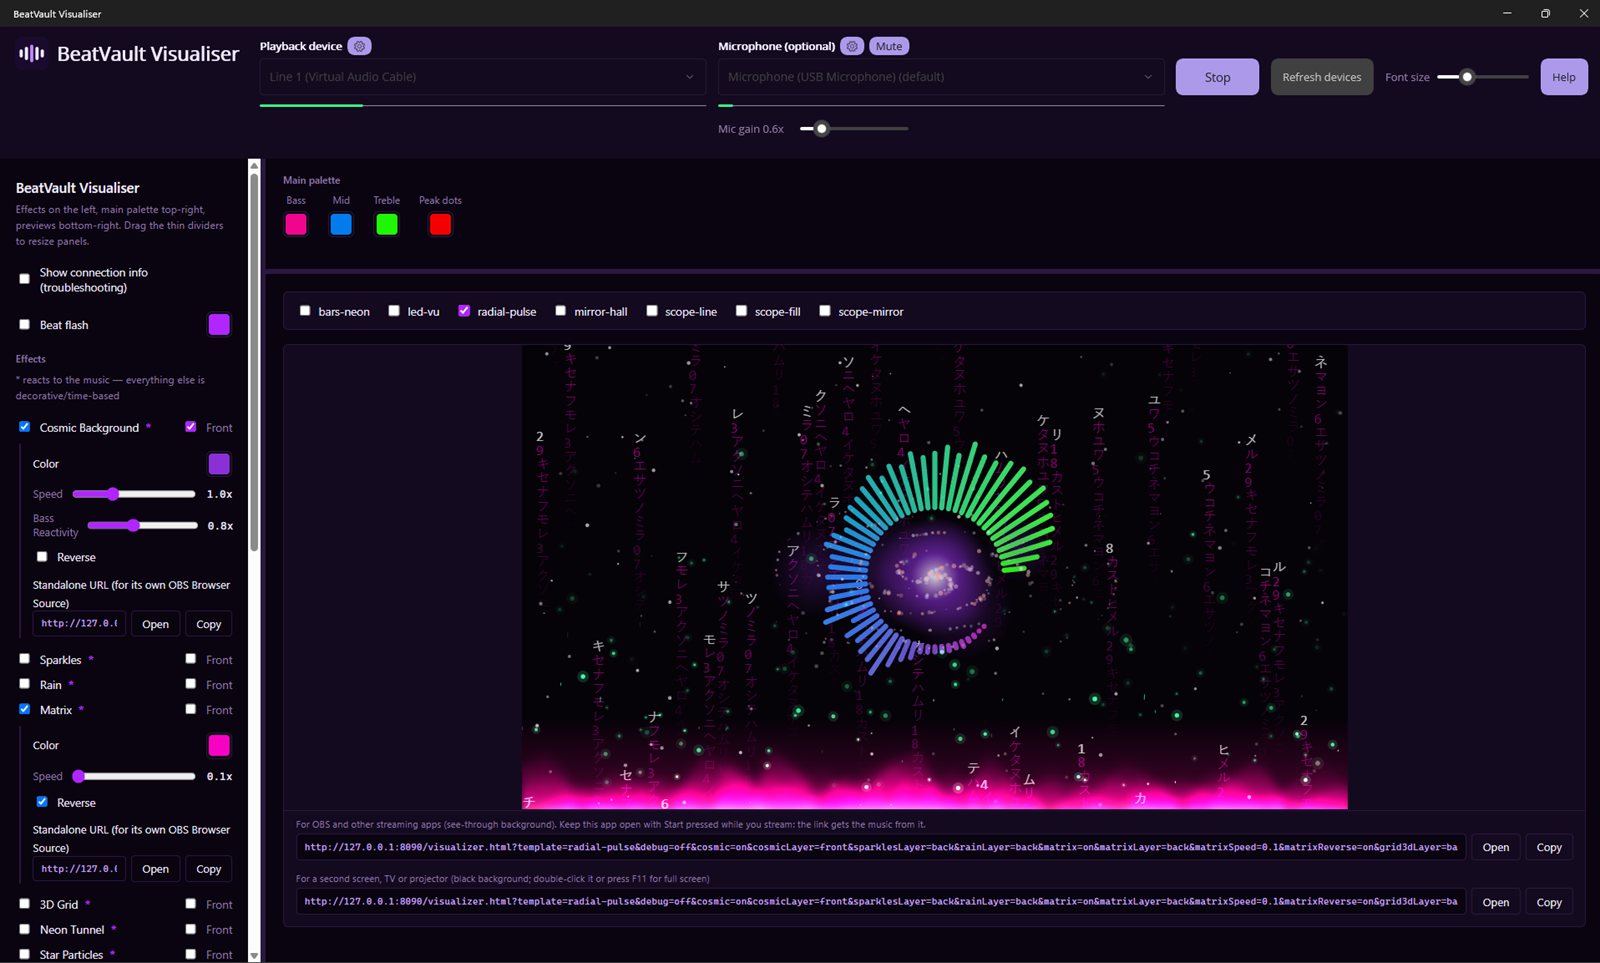The height and width of the screenshot is (963, 1600).
Task: Adjust Cosmic Background Speed slider
Action: coord(134,494)
